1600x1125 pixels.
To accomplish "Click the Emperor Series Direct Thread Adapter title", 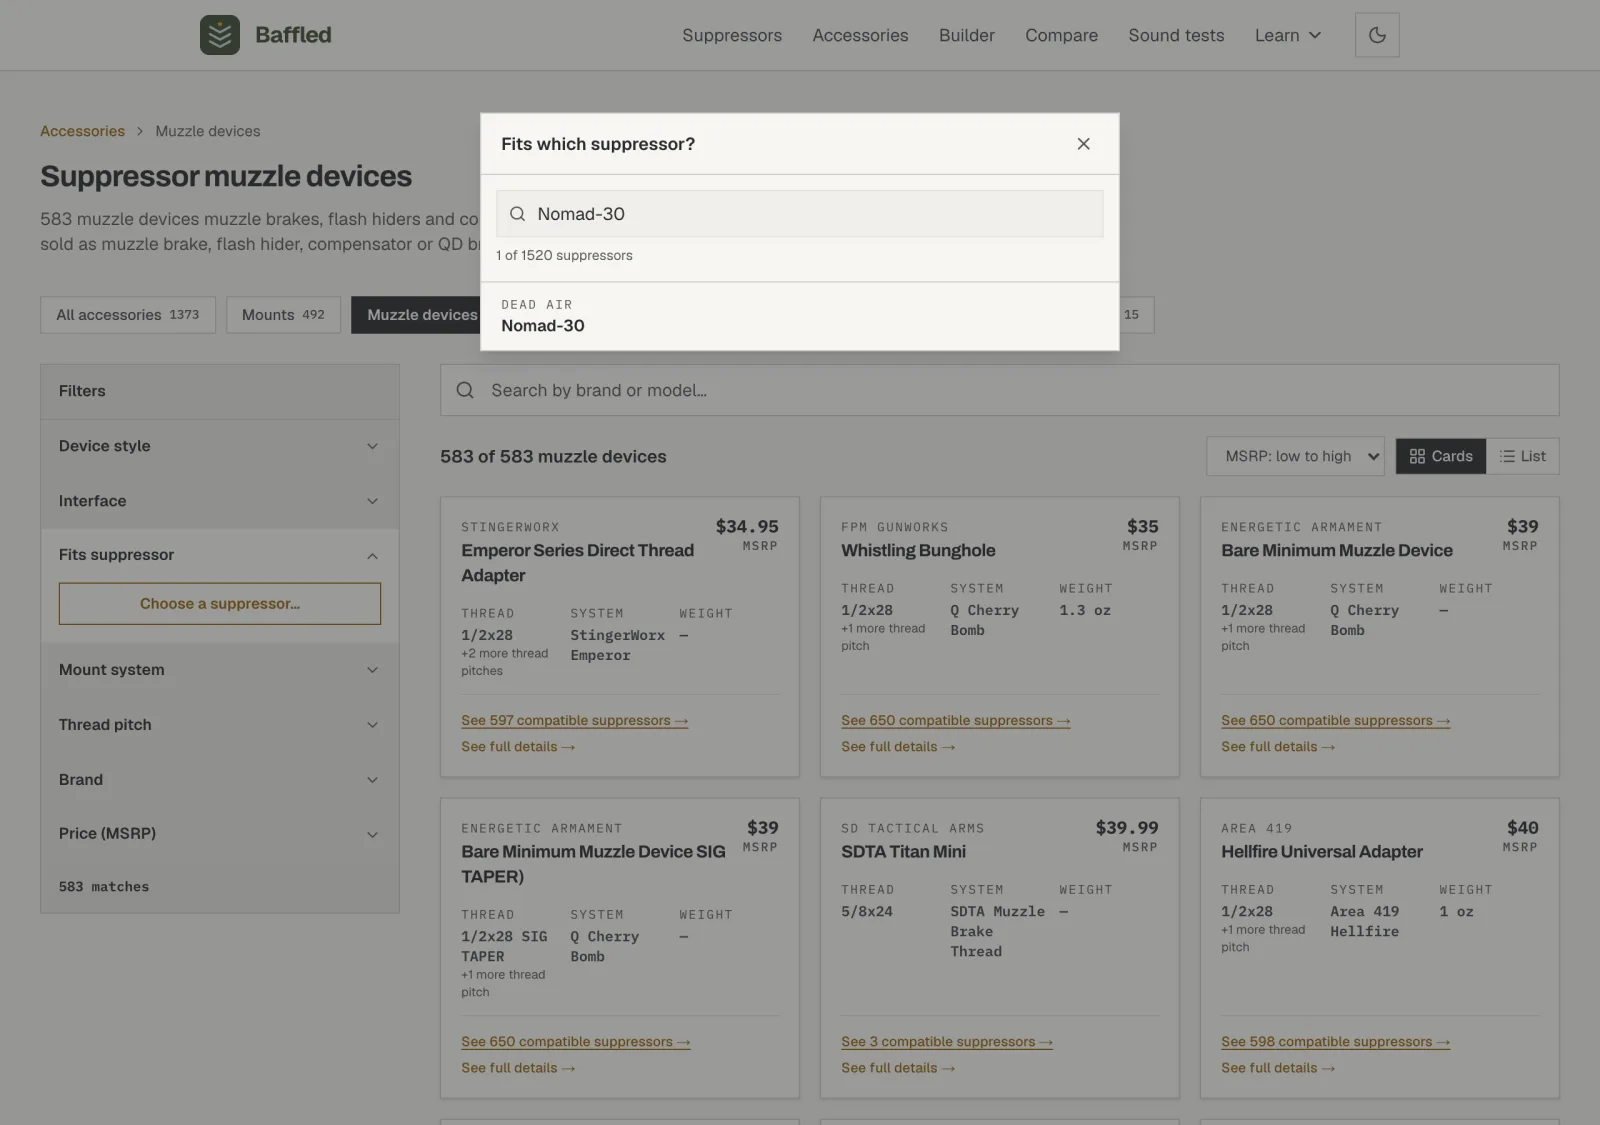I will (577, 563).
